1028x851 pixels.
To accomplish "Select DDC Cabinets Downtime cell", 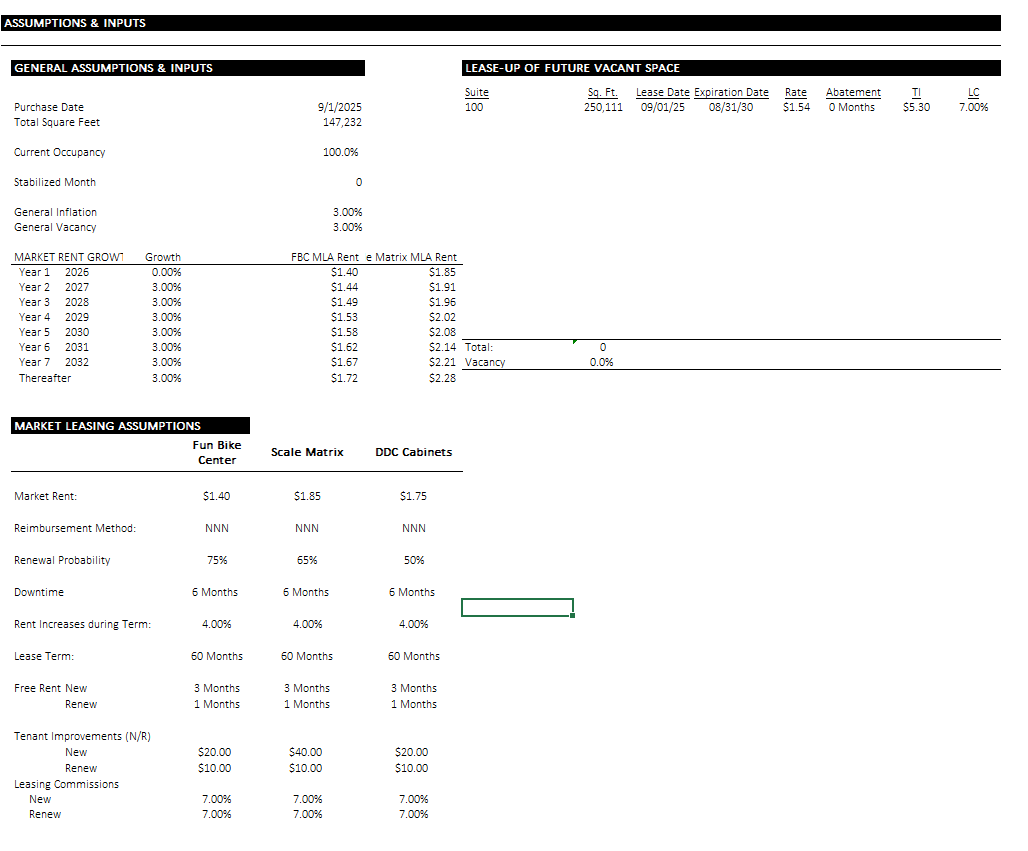I will 413,591.
